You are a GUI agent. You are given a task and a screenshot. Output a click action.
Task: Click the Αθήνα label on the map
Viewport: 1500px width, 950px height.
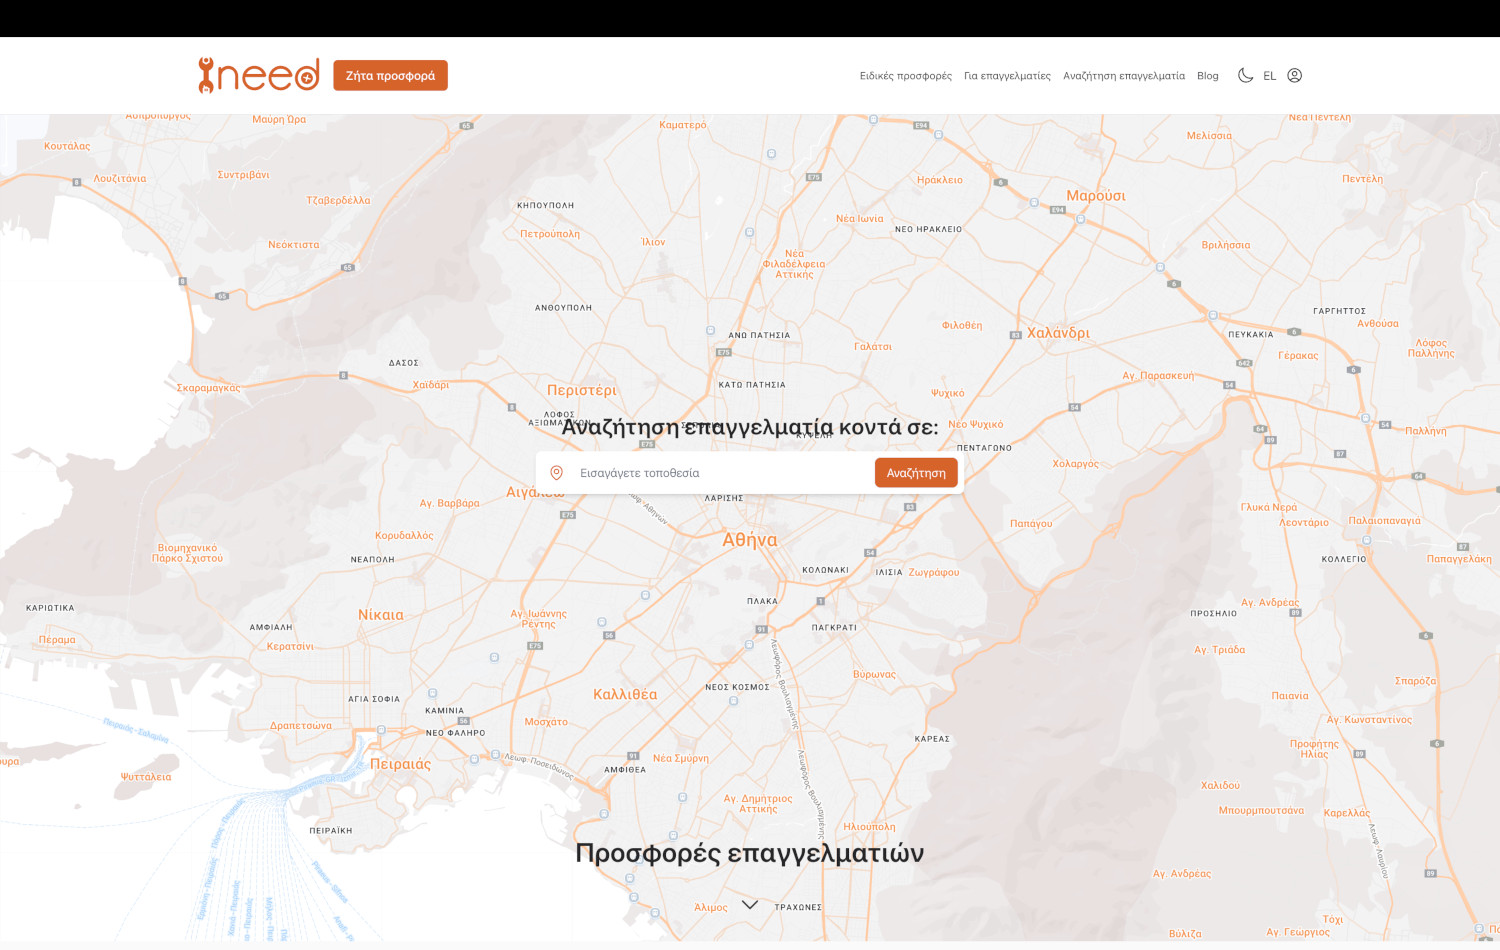(750, 540)
